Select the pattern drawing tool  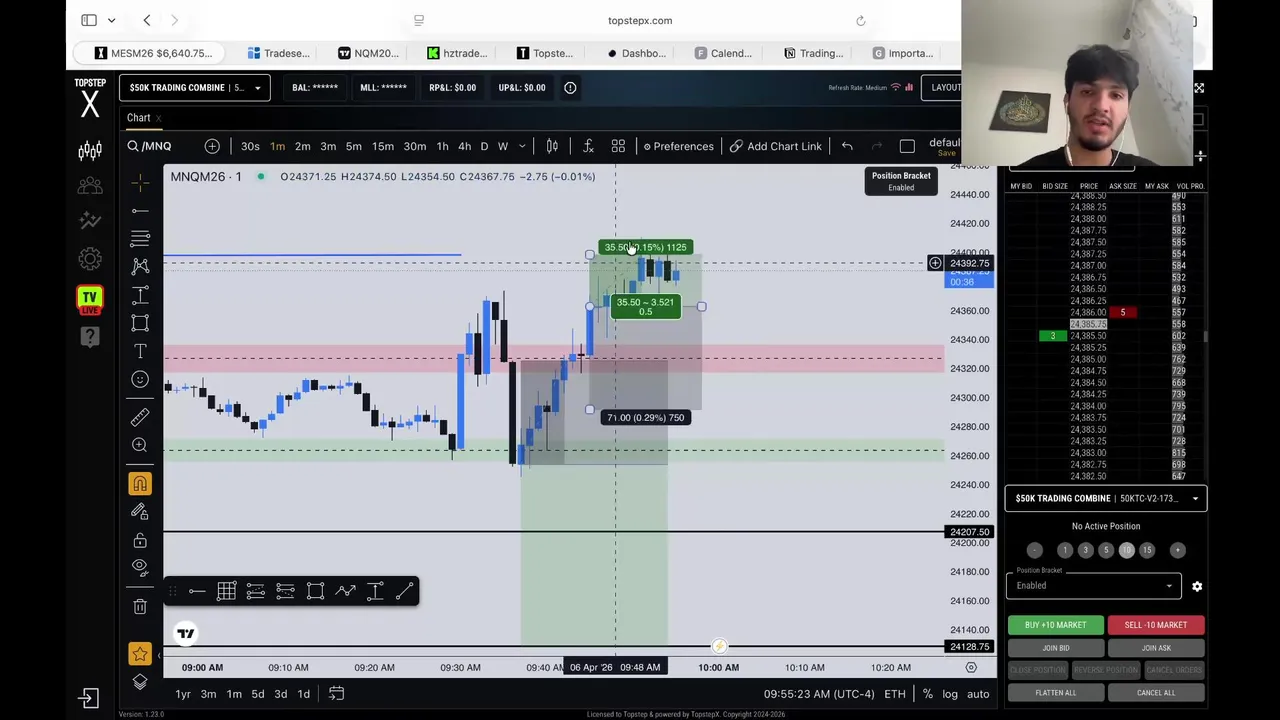pyautogui.click(x=140, y=266)
